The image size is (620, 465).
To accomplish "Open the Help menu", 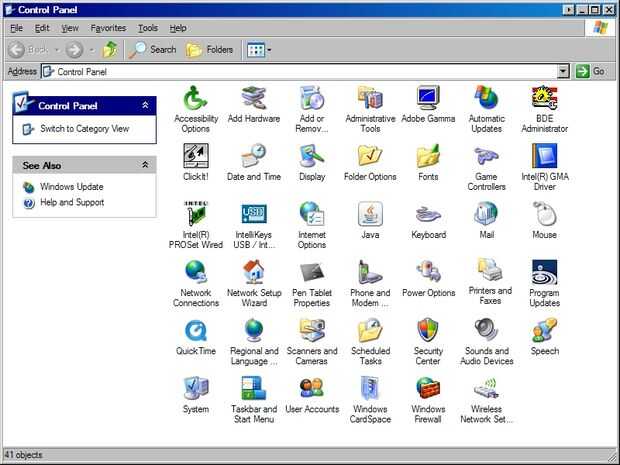I will click(178, 28).
